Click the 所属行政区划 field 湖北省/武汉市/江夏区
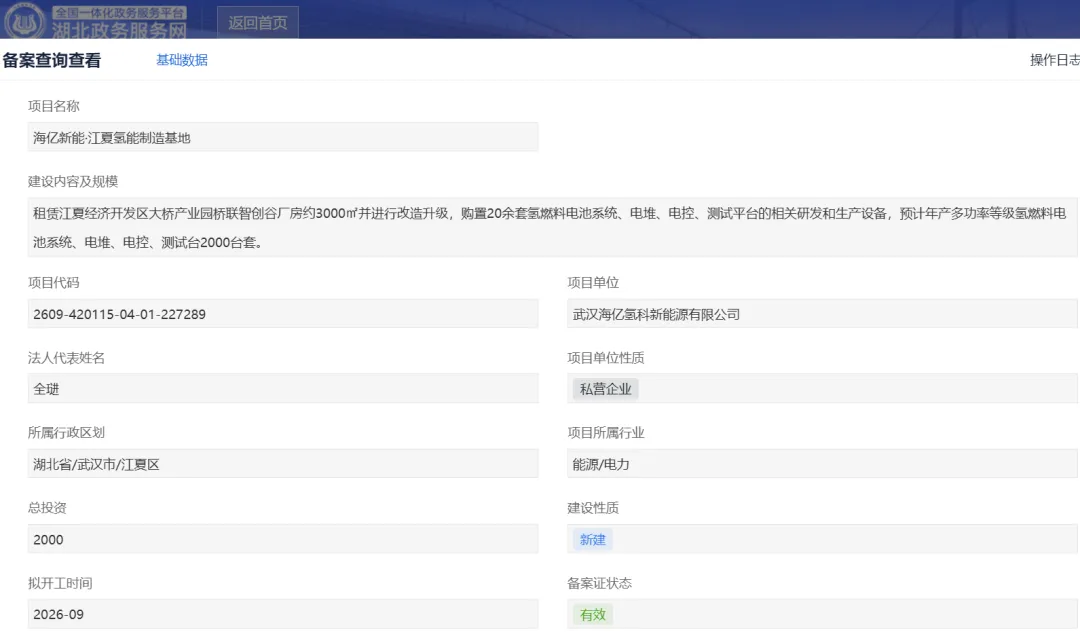Image resolution: width=1080 pixels, height=632 pixels. point(282,464)
